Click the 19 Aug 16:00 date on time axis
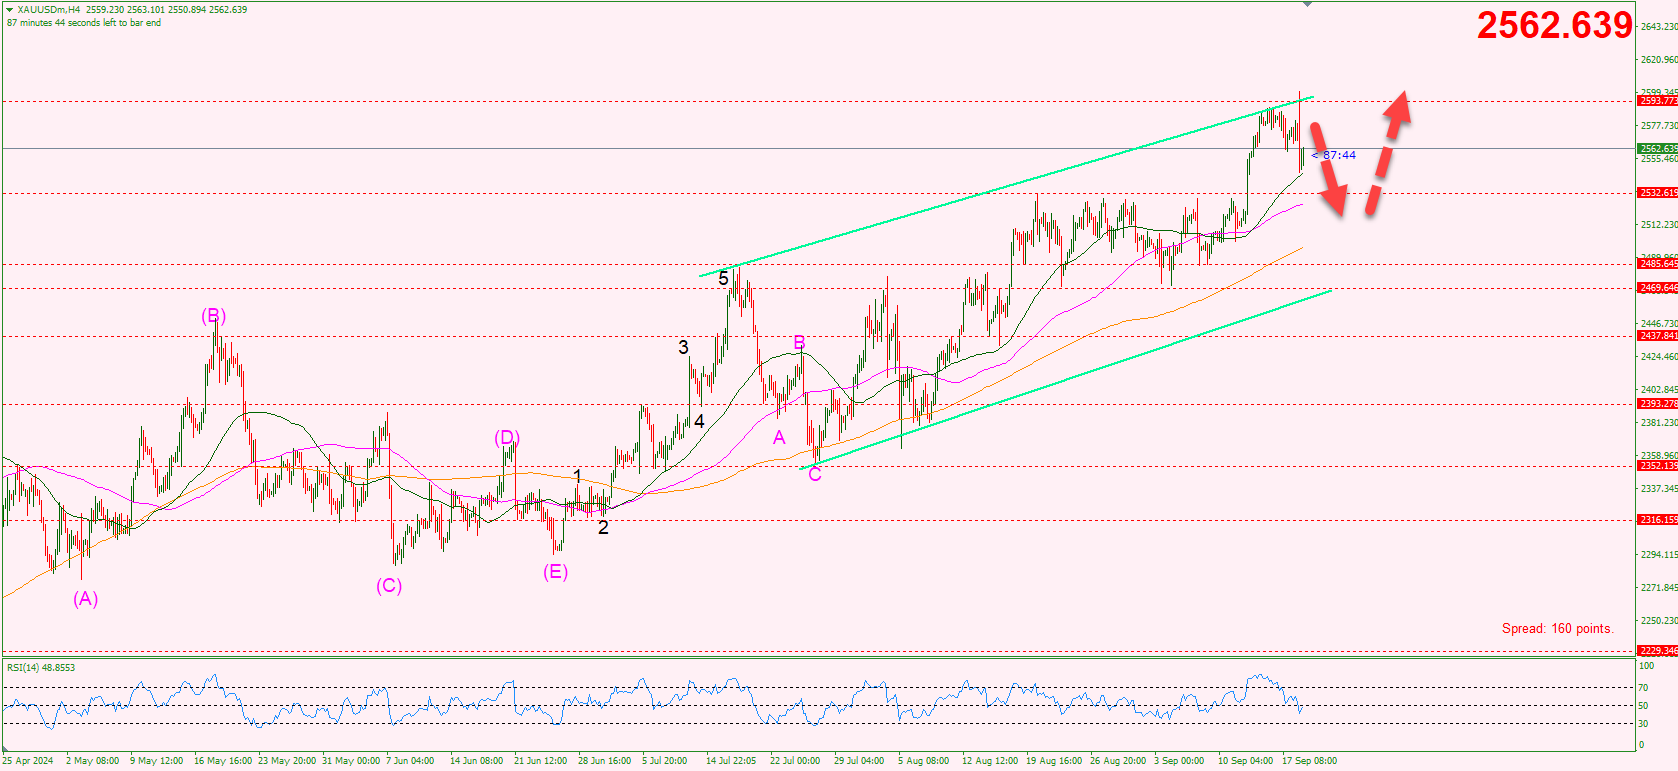 tap(1054, 761)
